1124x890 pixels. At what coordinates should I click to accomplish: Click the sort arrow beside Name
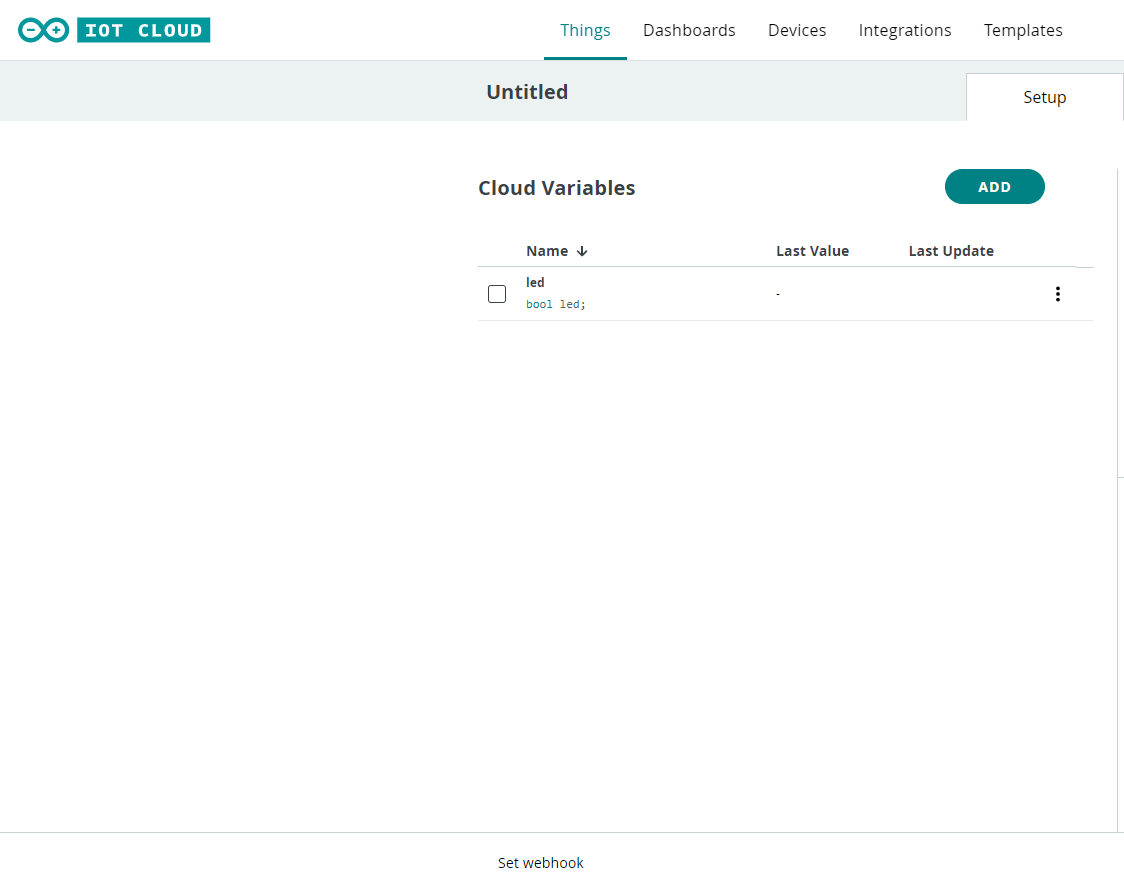[x=582, y=251]
